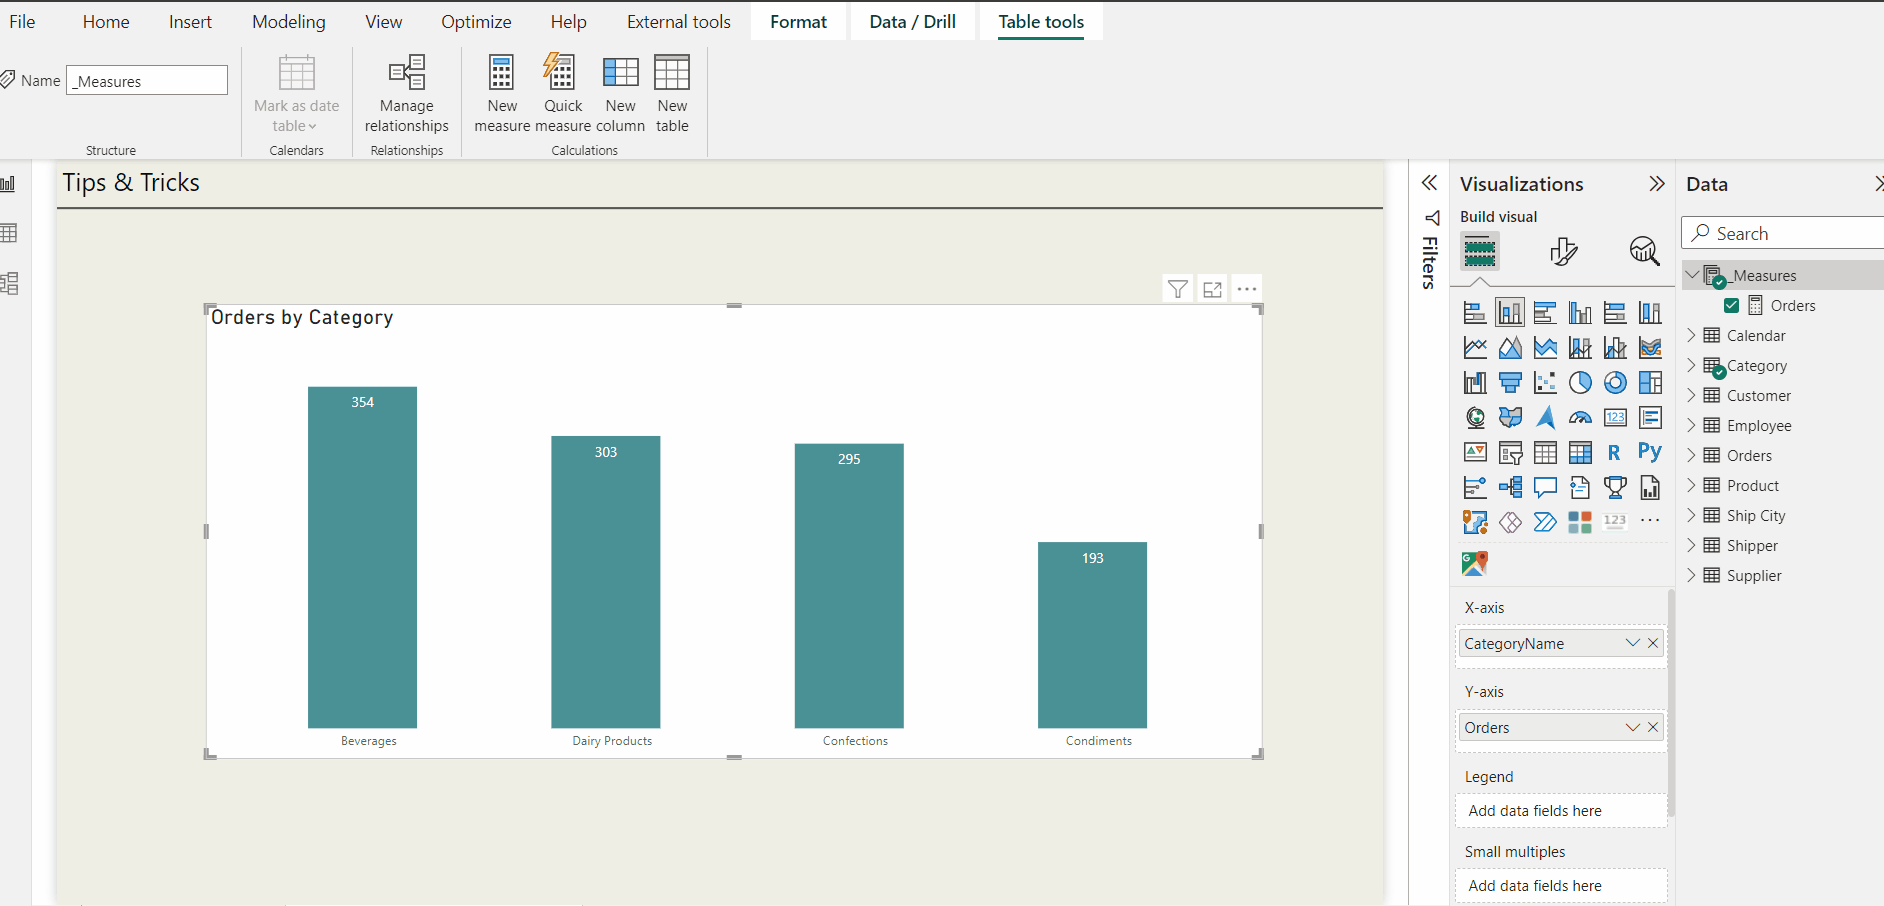Select the treemap visualization icon
This screenshot has height=906, width=1884.
1650,382
